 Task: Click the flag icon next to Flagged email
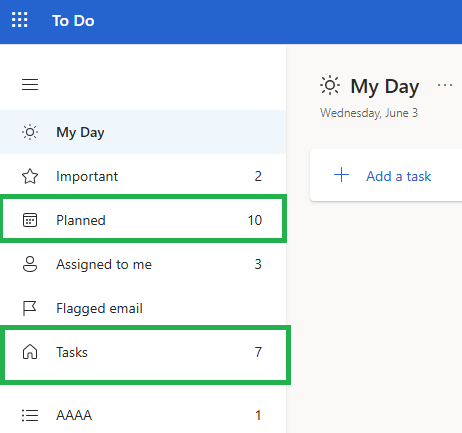(x=29, y=308)
